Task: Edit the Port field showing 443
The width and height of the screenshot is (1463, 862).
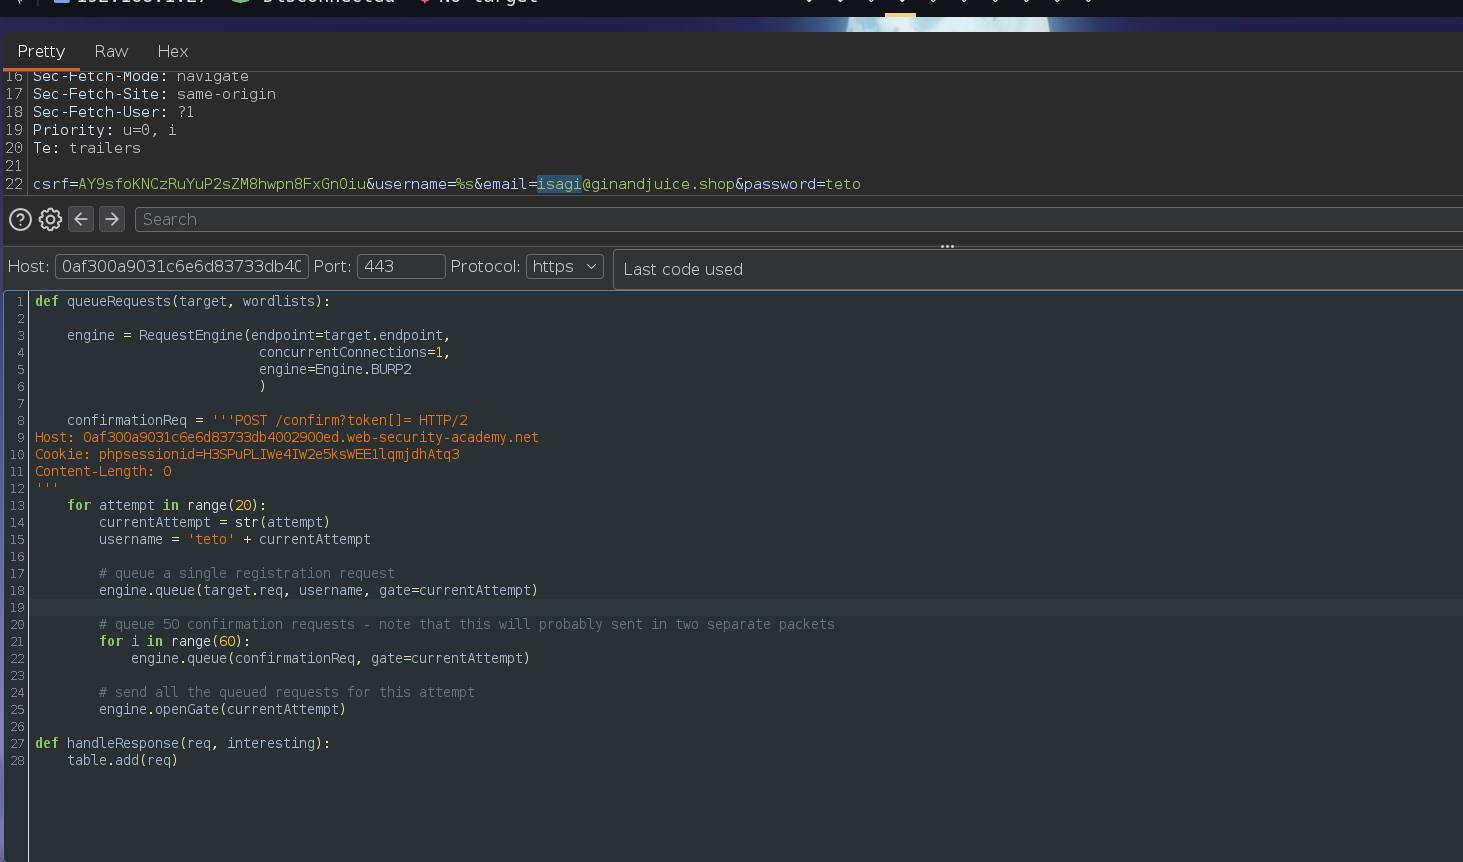Action: click(x=401, y=266)
